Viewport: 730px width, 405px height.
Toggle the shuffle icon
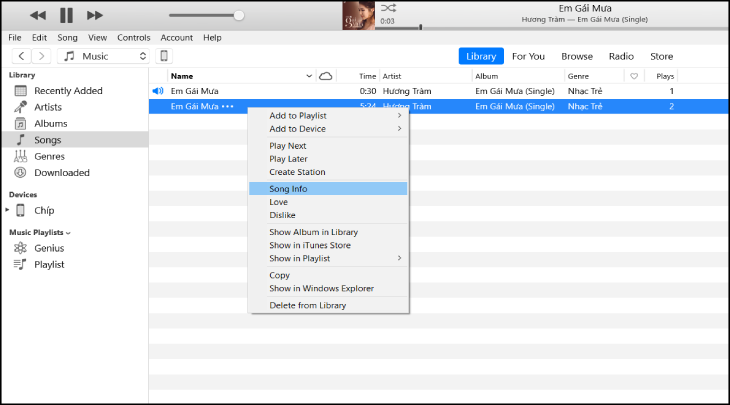coord(388,8)
